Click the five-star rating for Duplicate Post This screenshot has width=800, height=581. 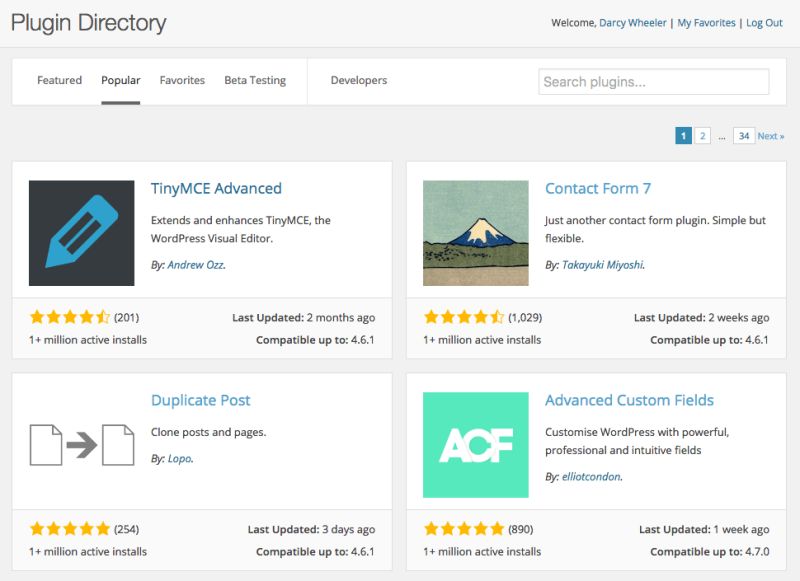coord(65,529)
